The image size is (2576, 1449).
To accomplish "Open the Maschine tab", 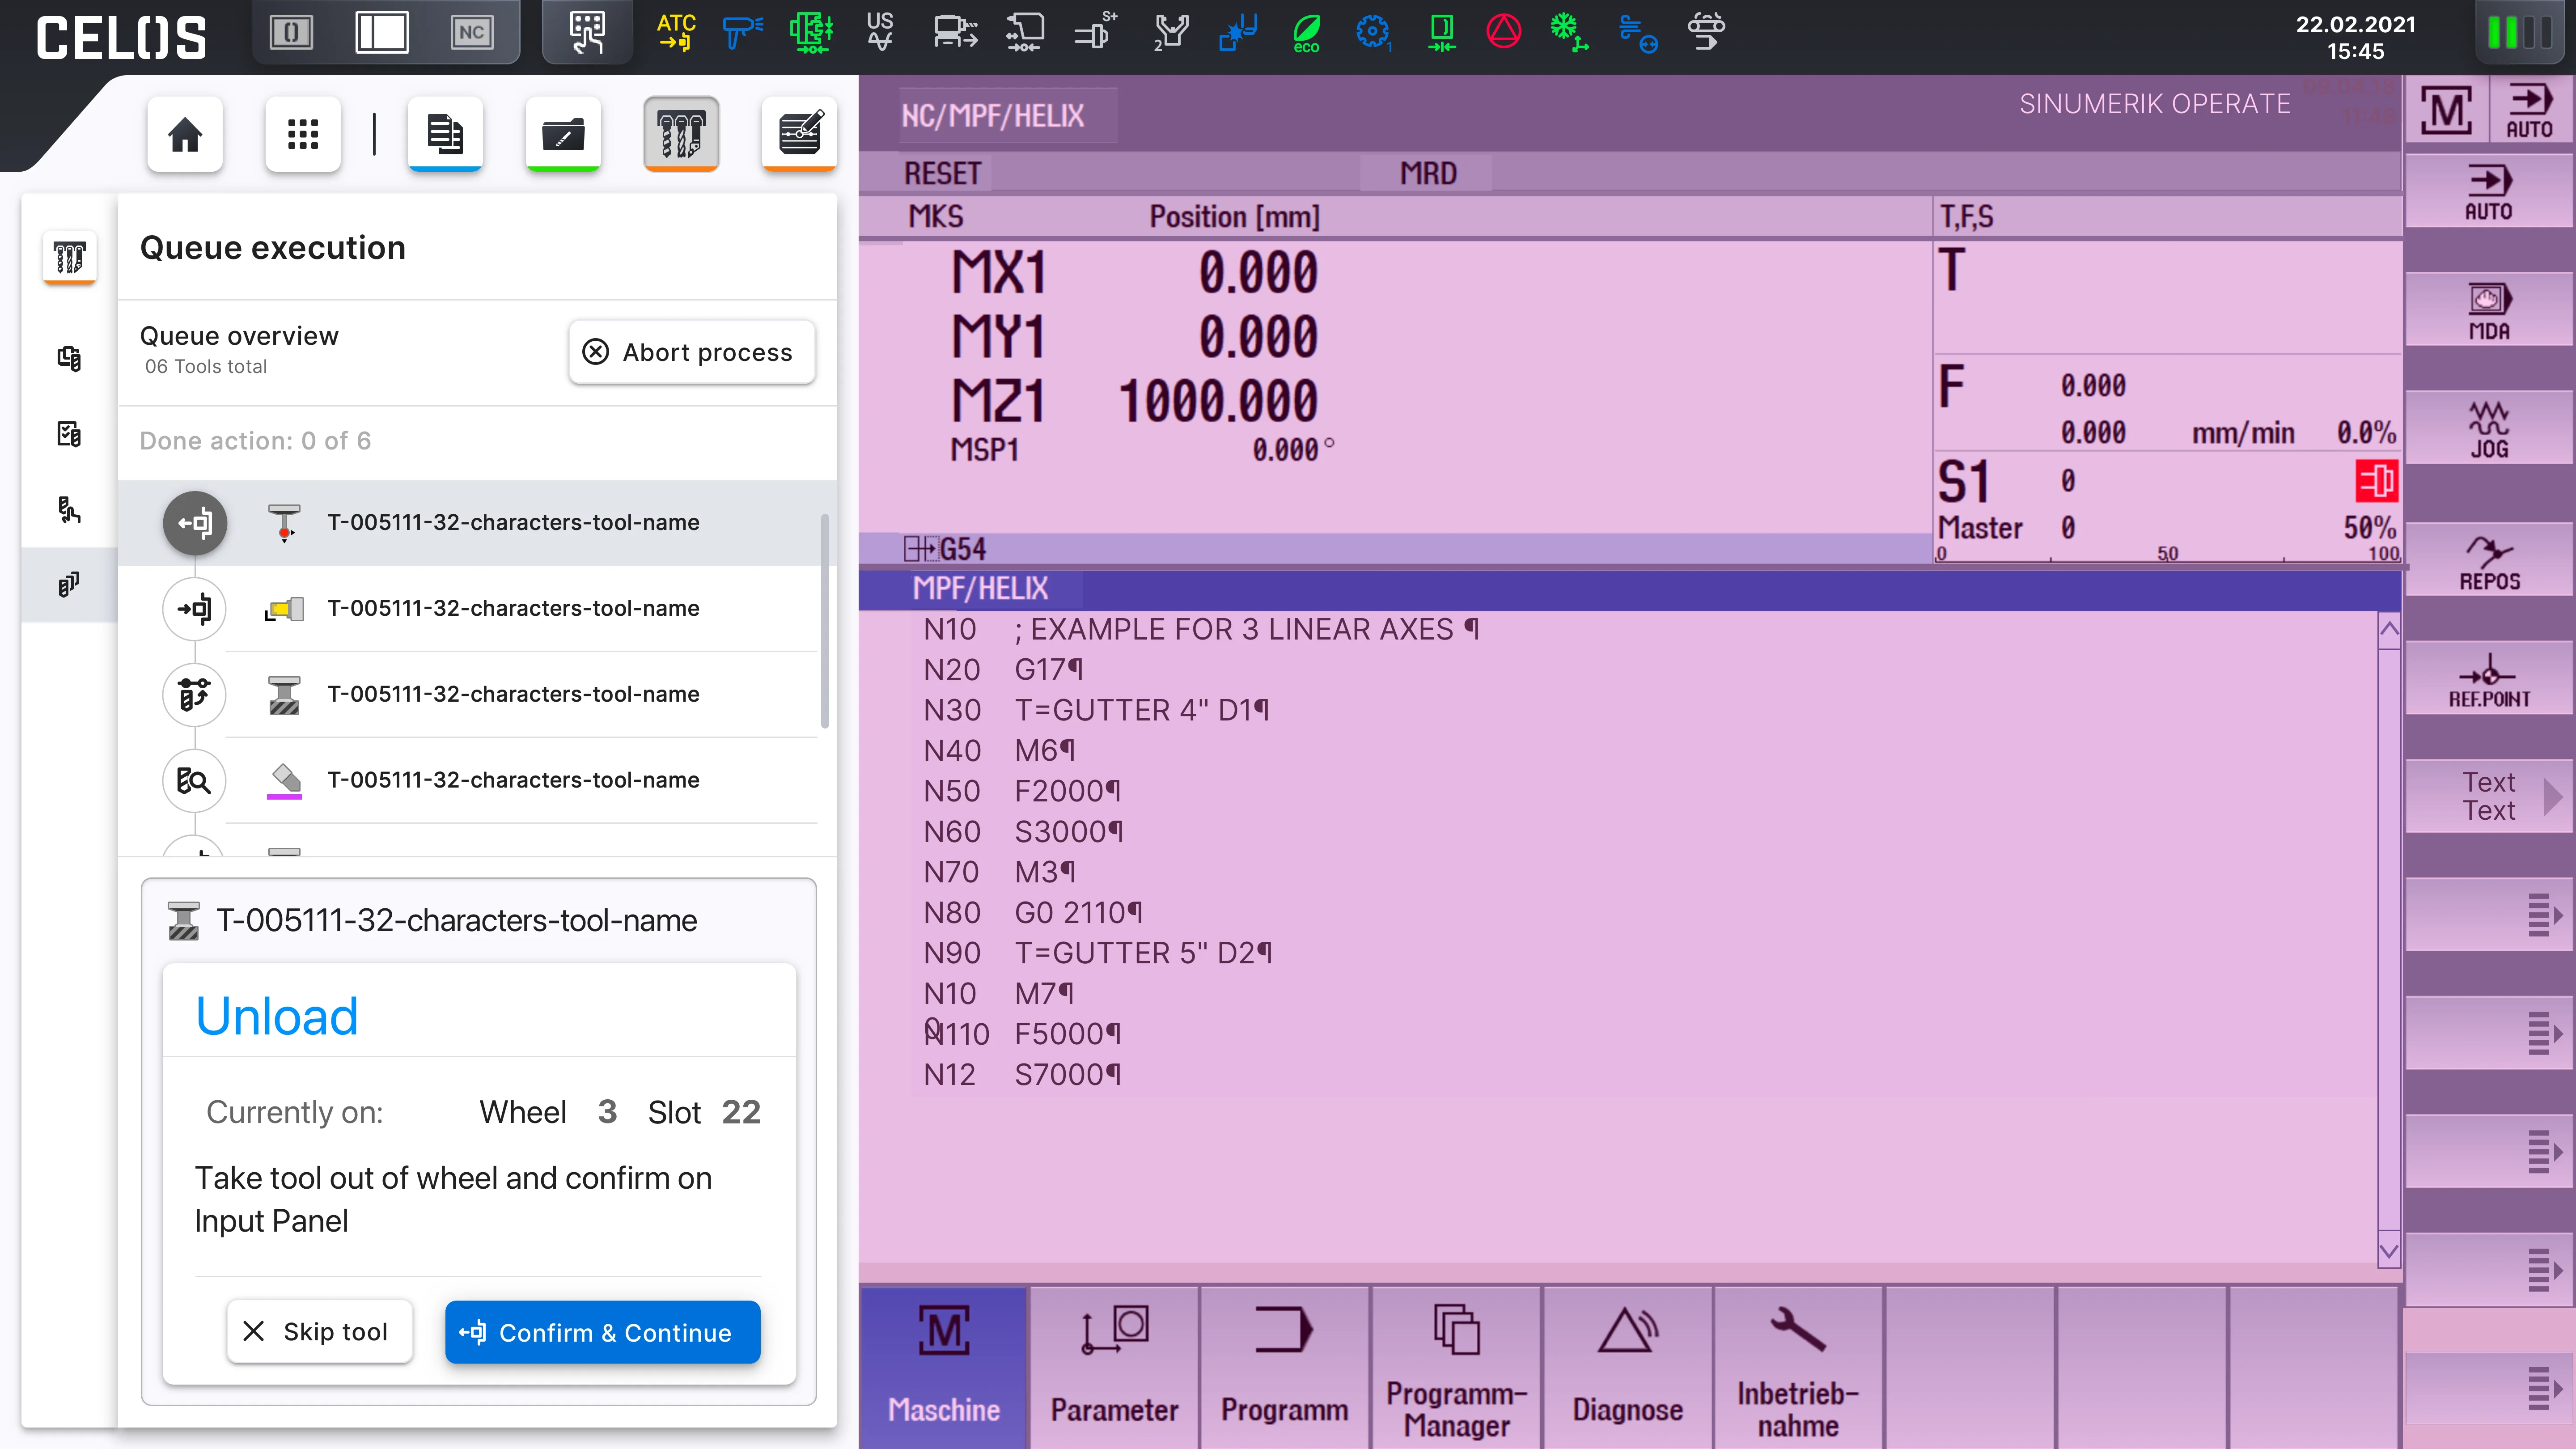I will [x=943, y=1367].
